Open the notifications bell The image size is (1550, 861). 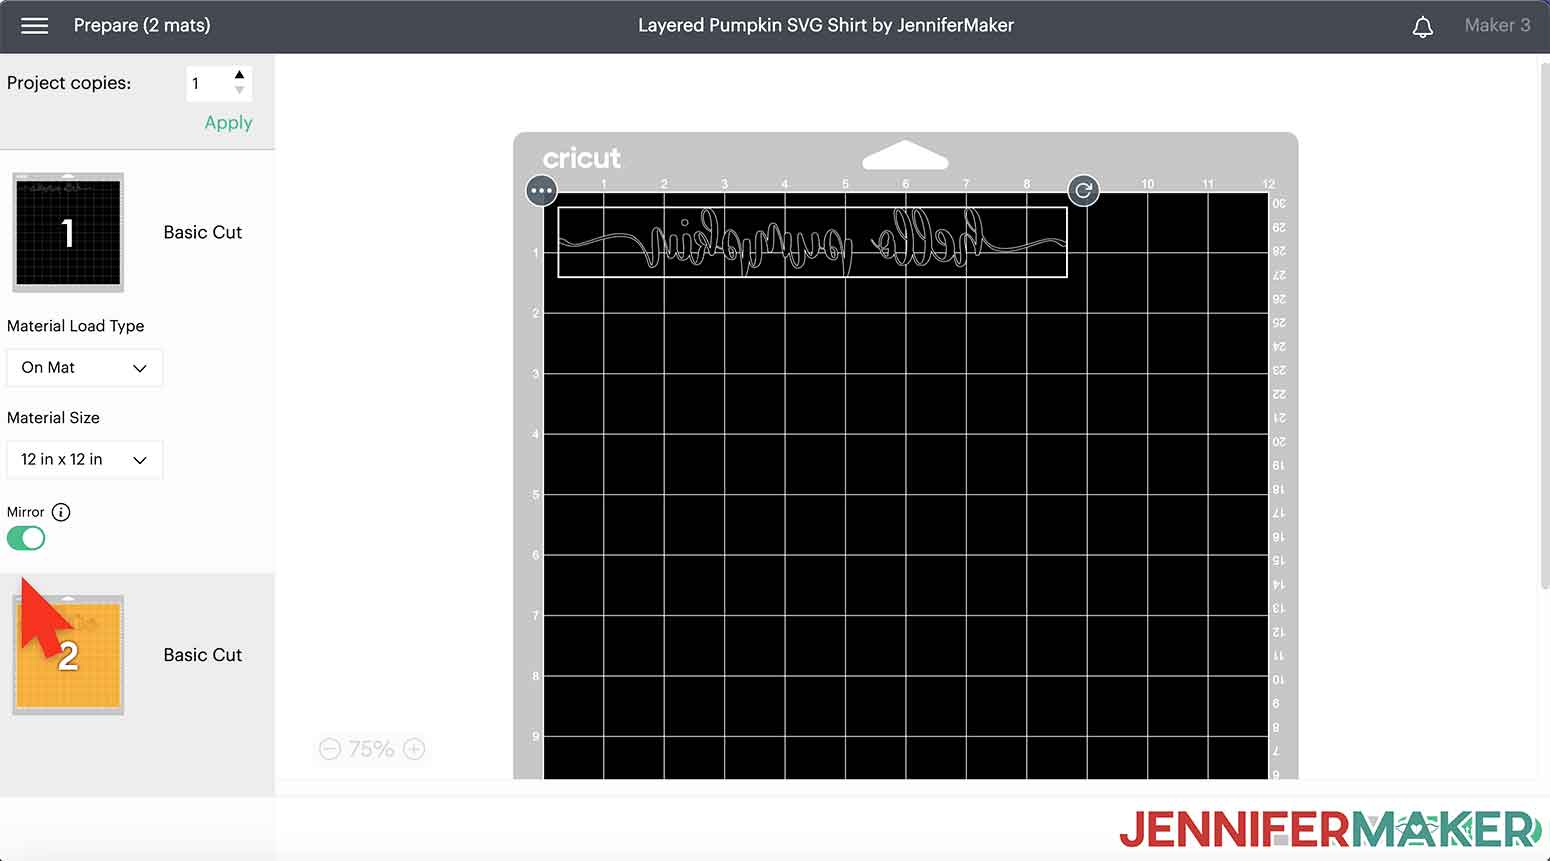click(1422, 27)
